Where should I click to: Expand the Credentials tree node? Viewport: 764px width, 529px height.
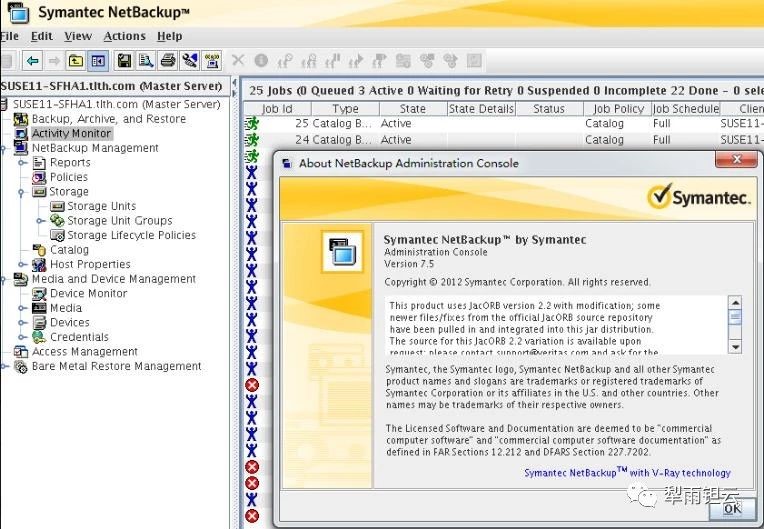click(x=22, y=337)
